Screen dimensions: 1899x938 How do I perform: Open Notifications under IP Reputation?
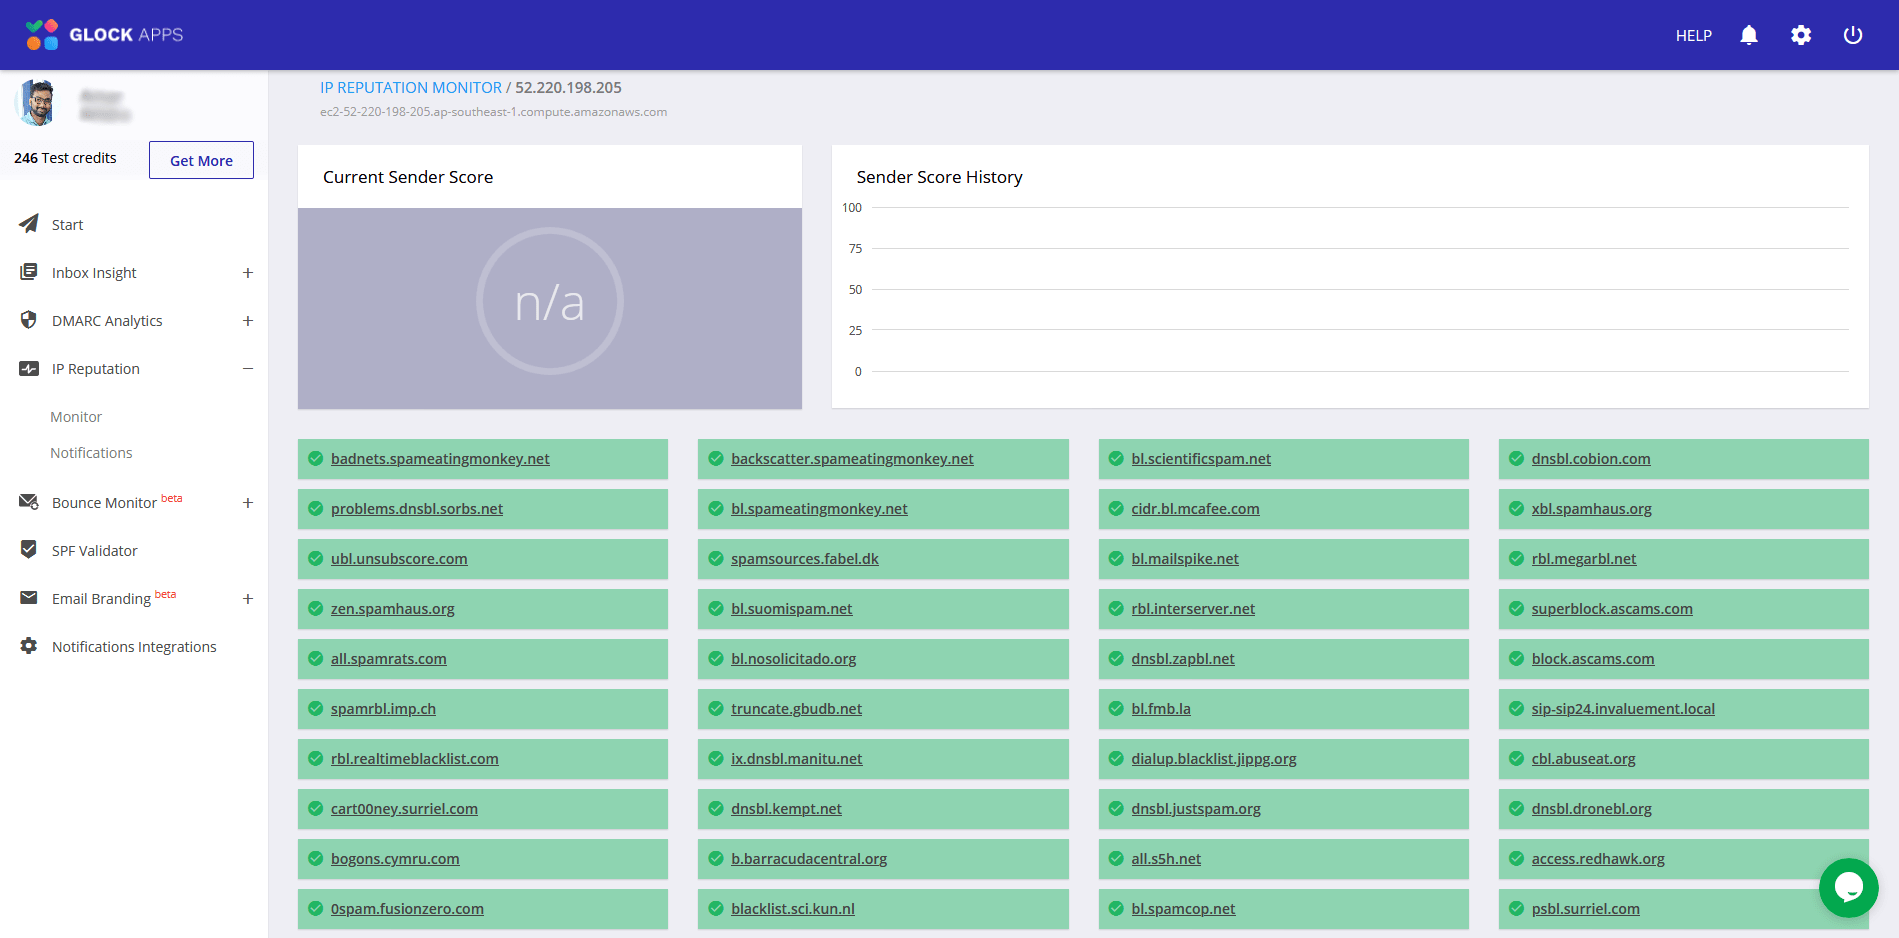tap(91, 453)
